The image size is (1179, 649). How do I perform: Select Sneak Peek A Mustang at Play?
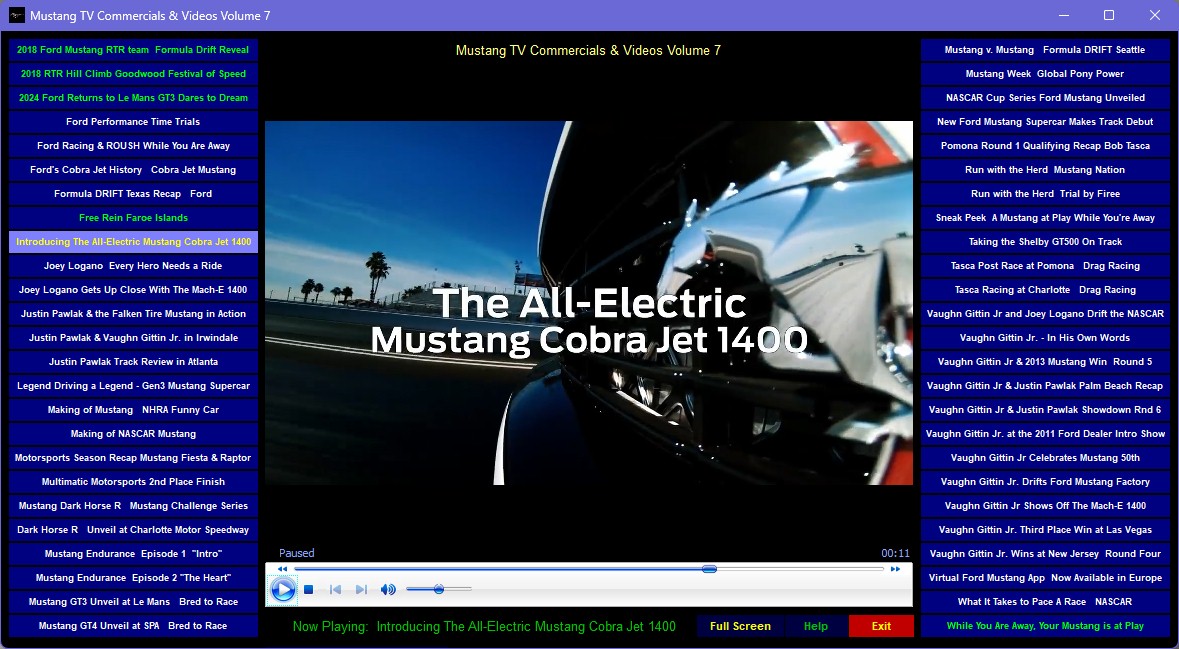click(1045, 218)
